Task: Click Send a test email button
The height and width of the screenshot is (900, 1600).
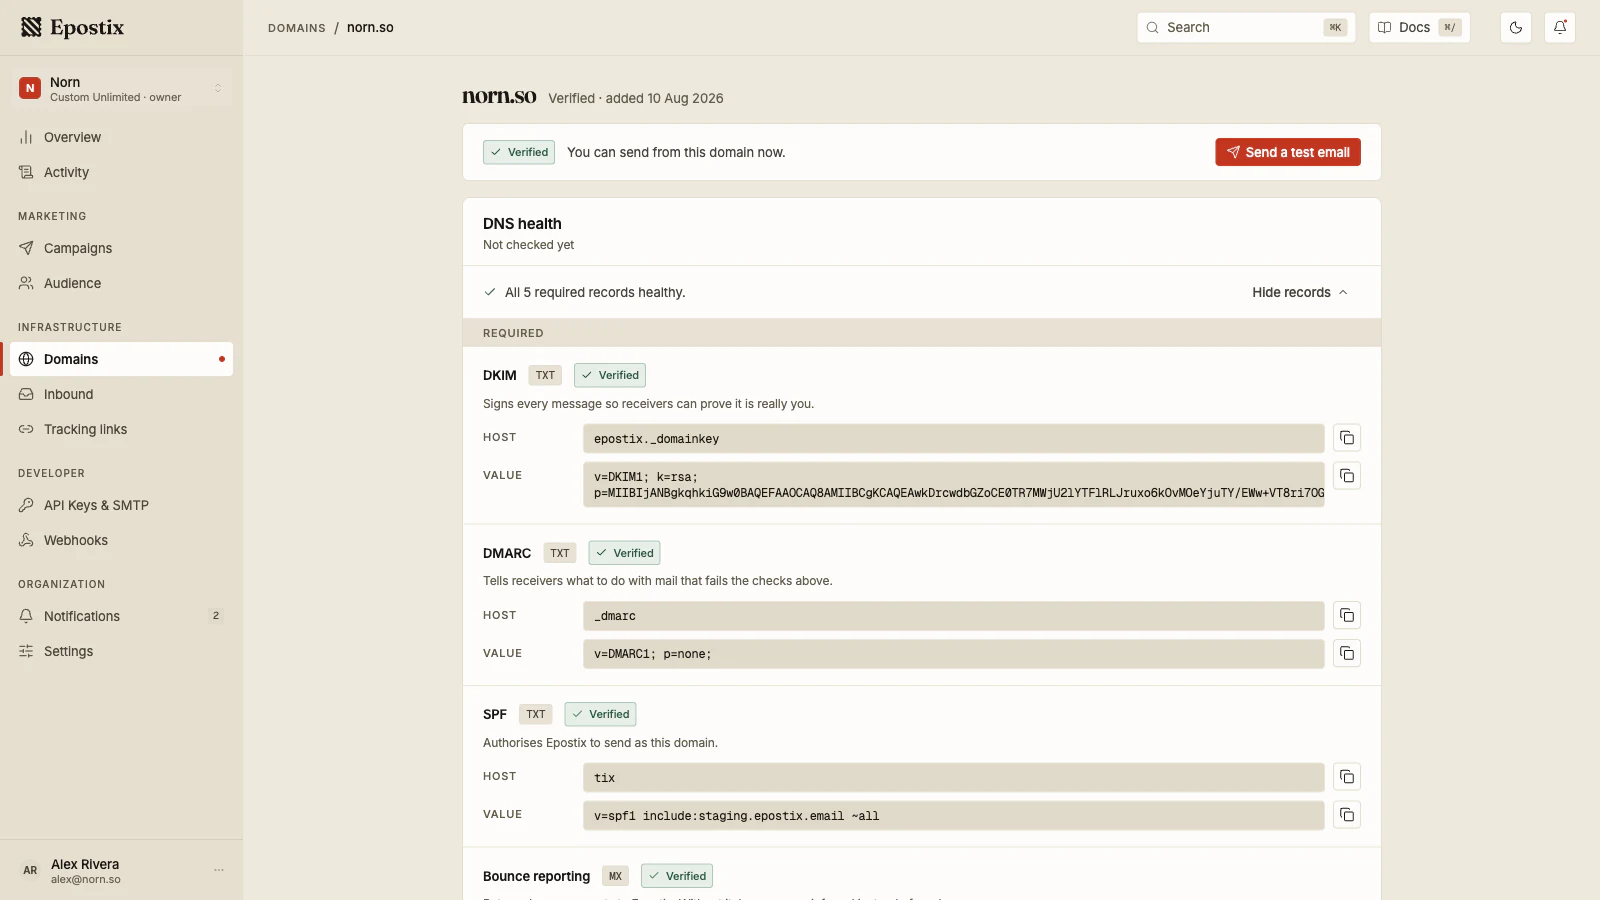Action: (x=1288, y=152)
